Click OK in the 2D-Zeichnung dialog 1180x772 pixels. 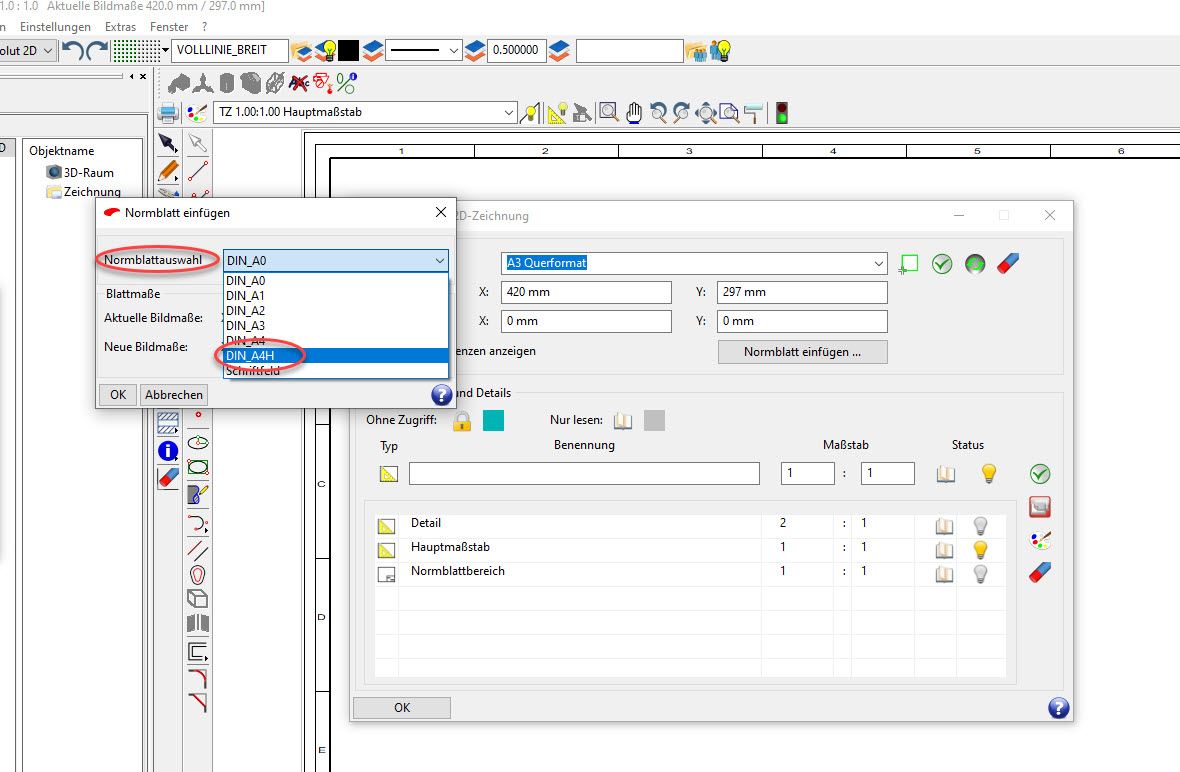coord(402,708)
